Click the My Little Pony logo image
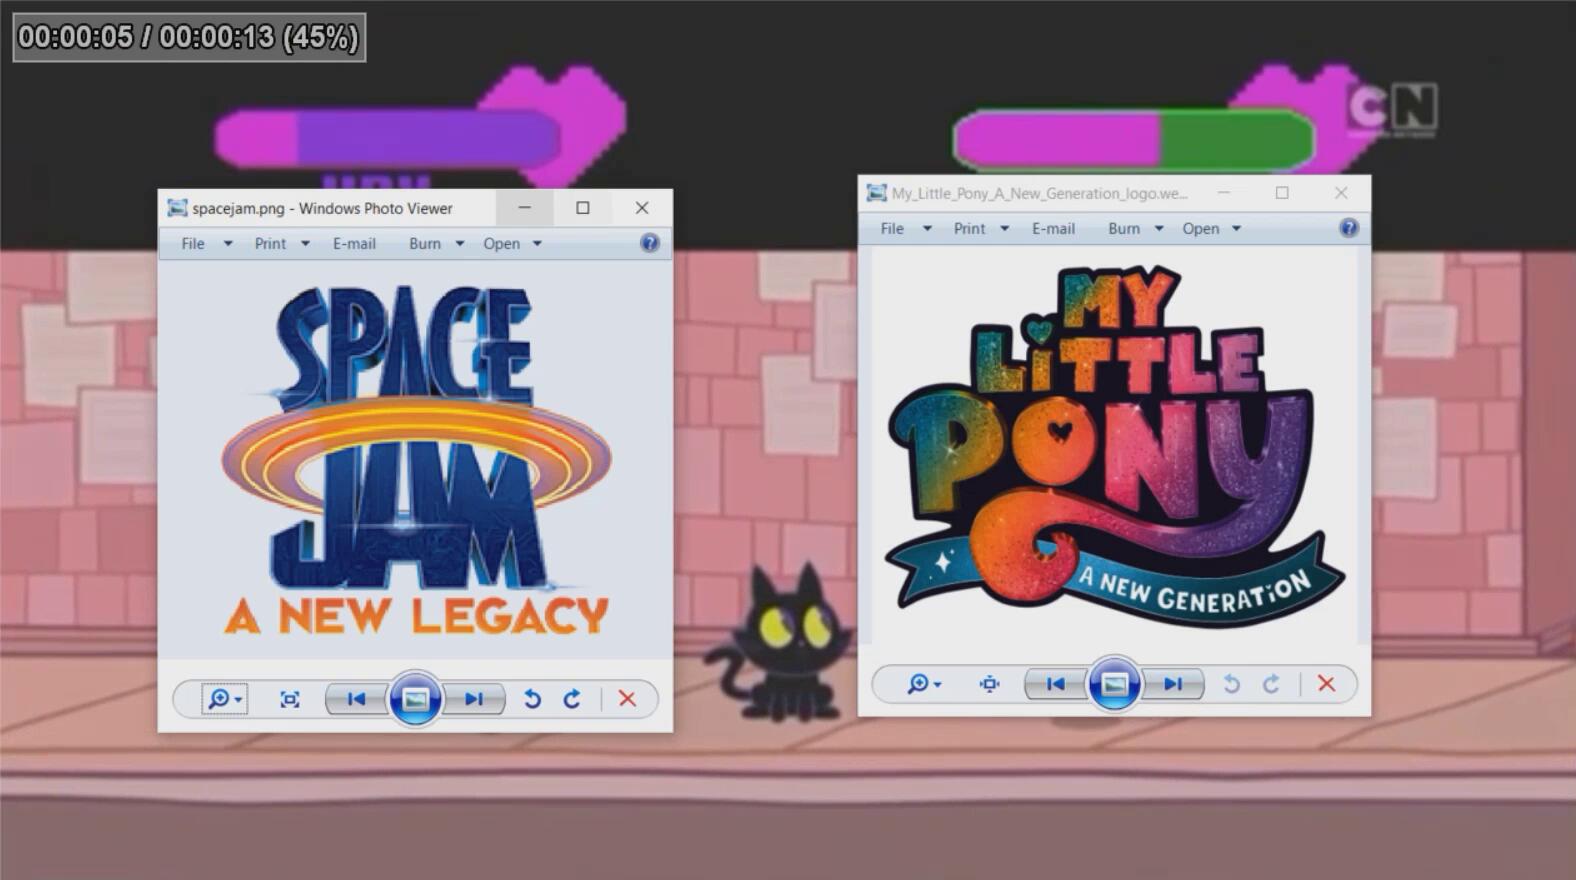 (1113, 445)
